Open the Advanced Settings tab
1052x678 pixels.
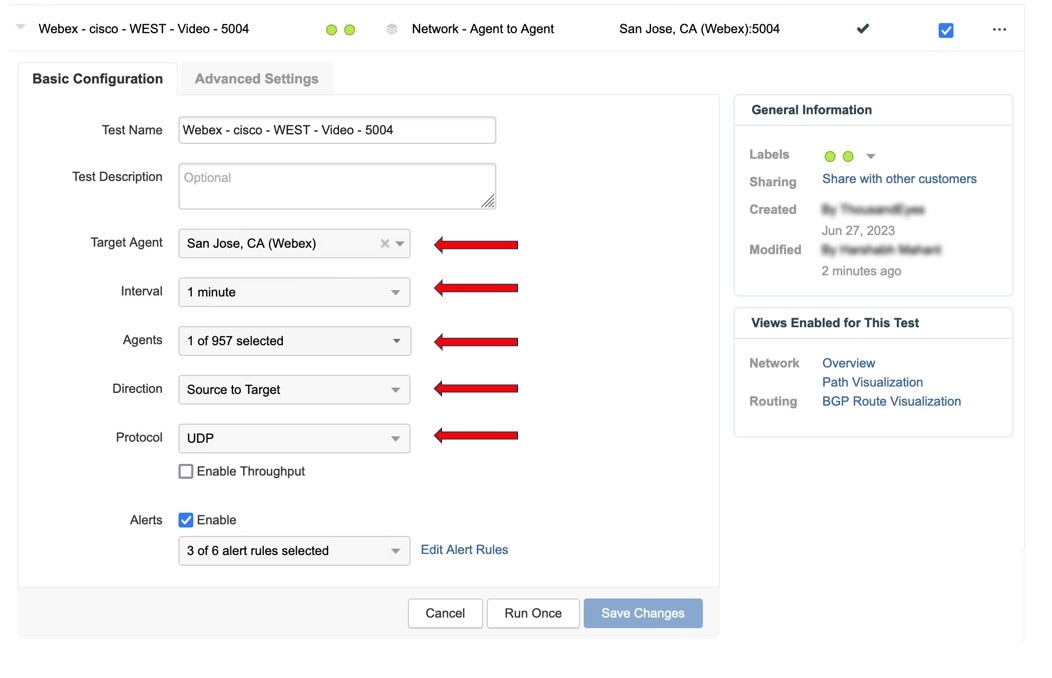pyautogui.click(x=256, y=78)
